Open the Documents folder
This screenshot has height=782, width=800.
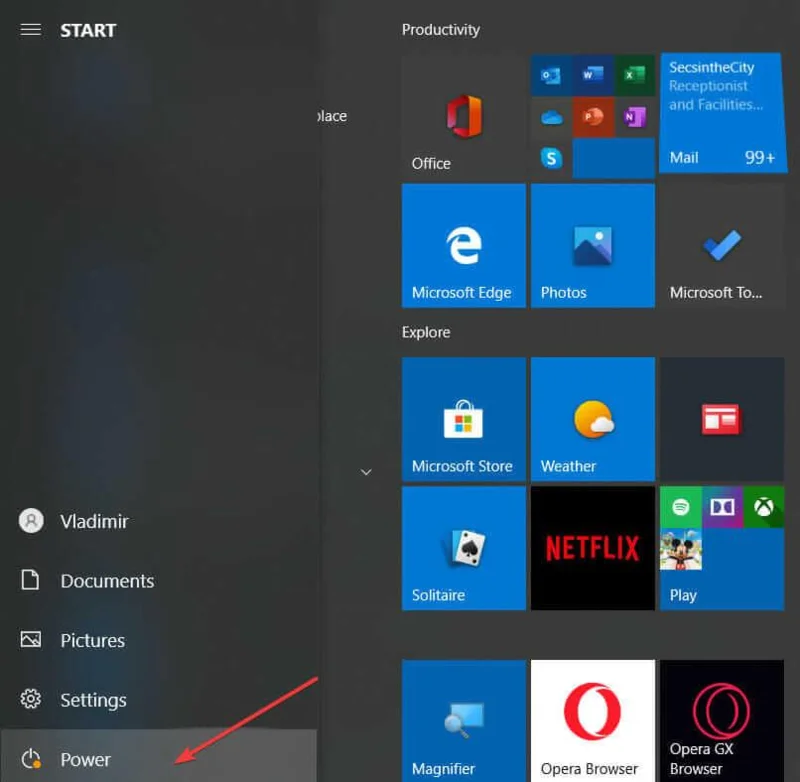tap(158, 581)
